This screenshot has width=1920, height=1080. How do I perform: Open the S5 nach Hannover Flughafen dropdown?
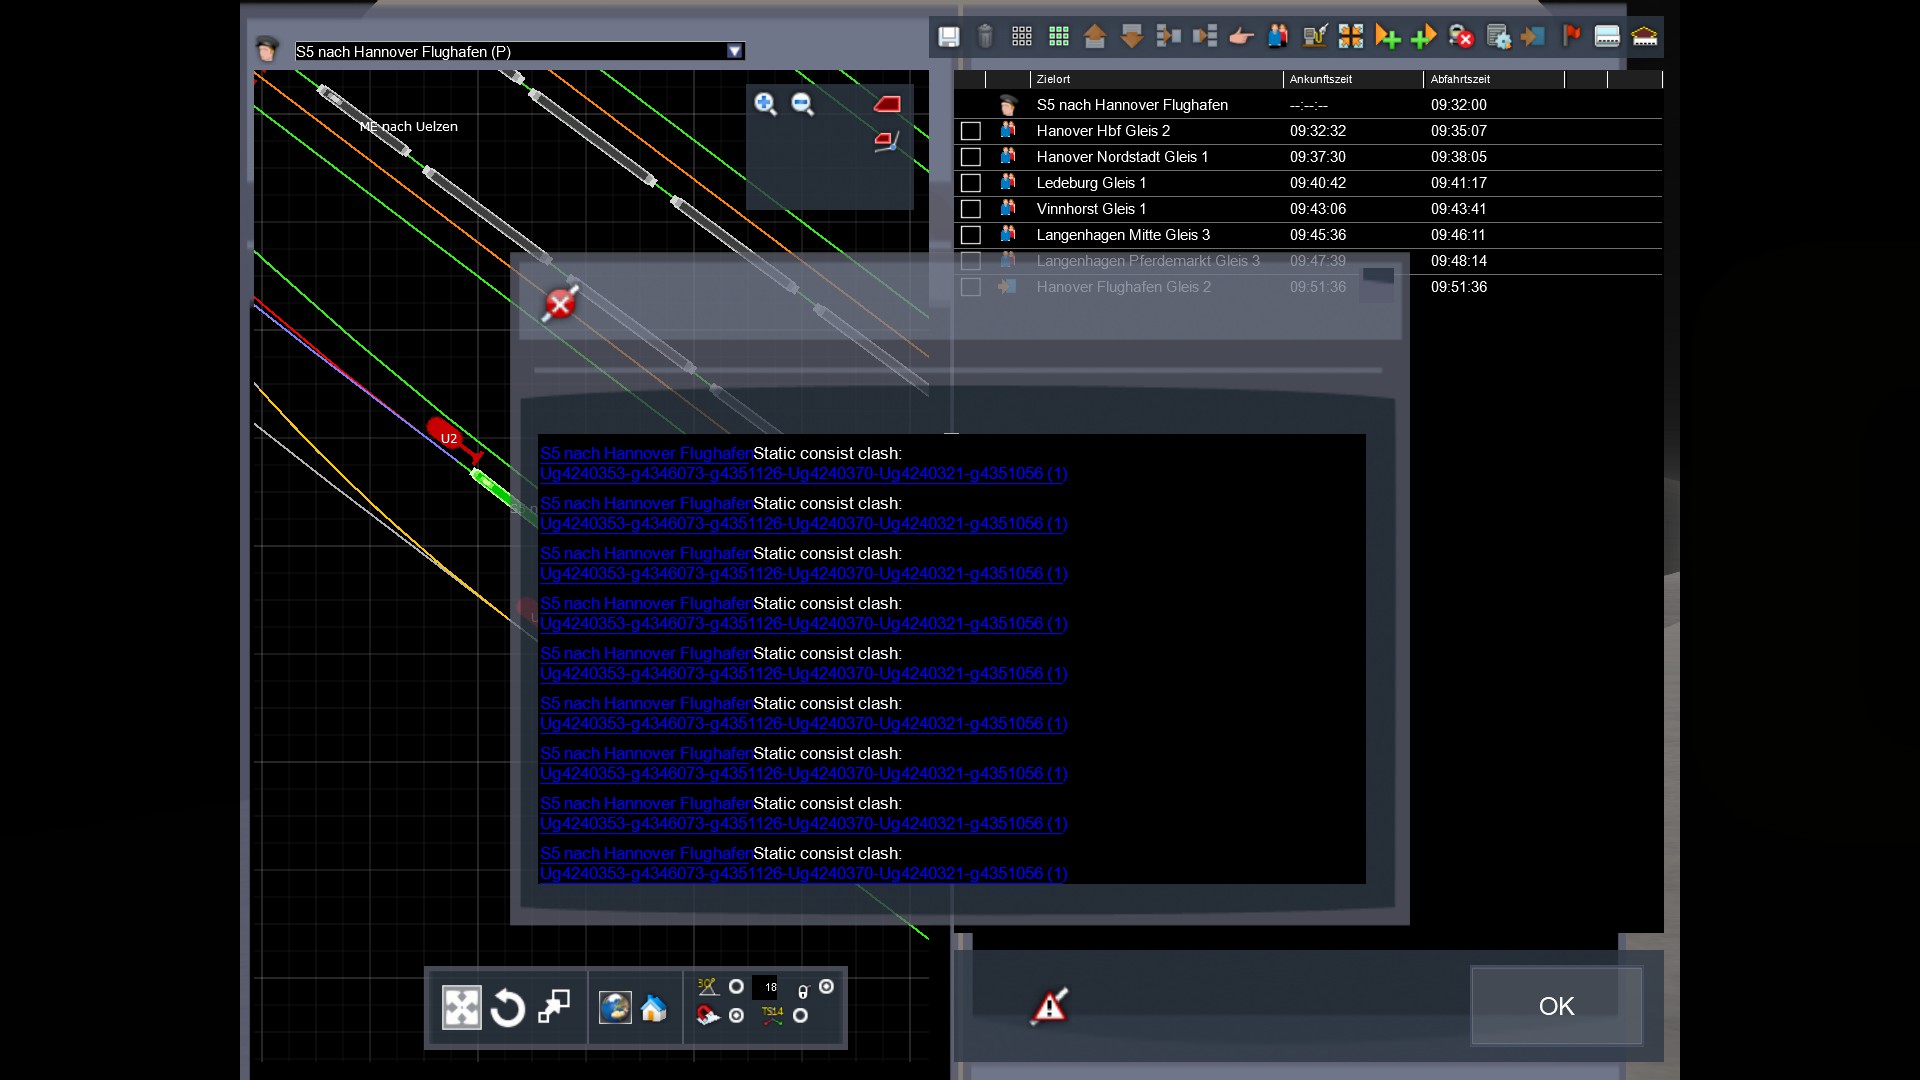735,51
